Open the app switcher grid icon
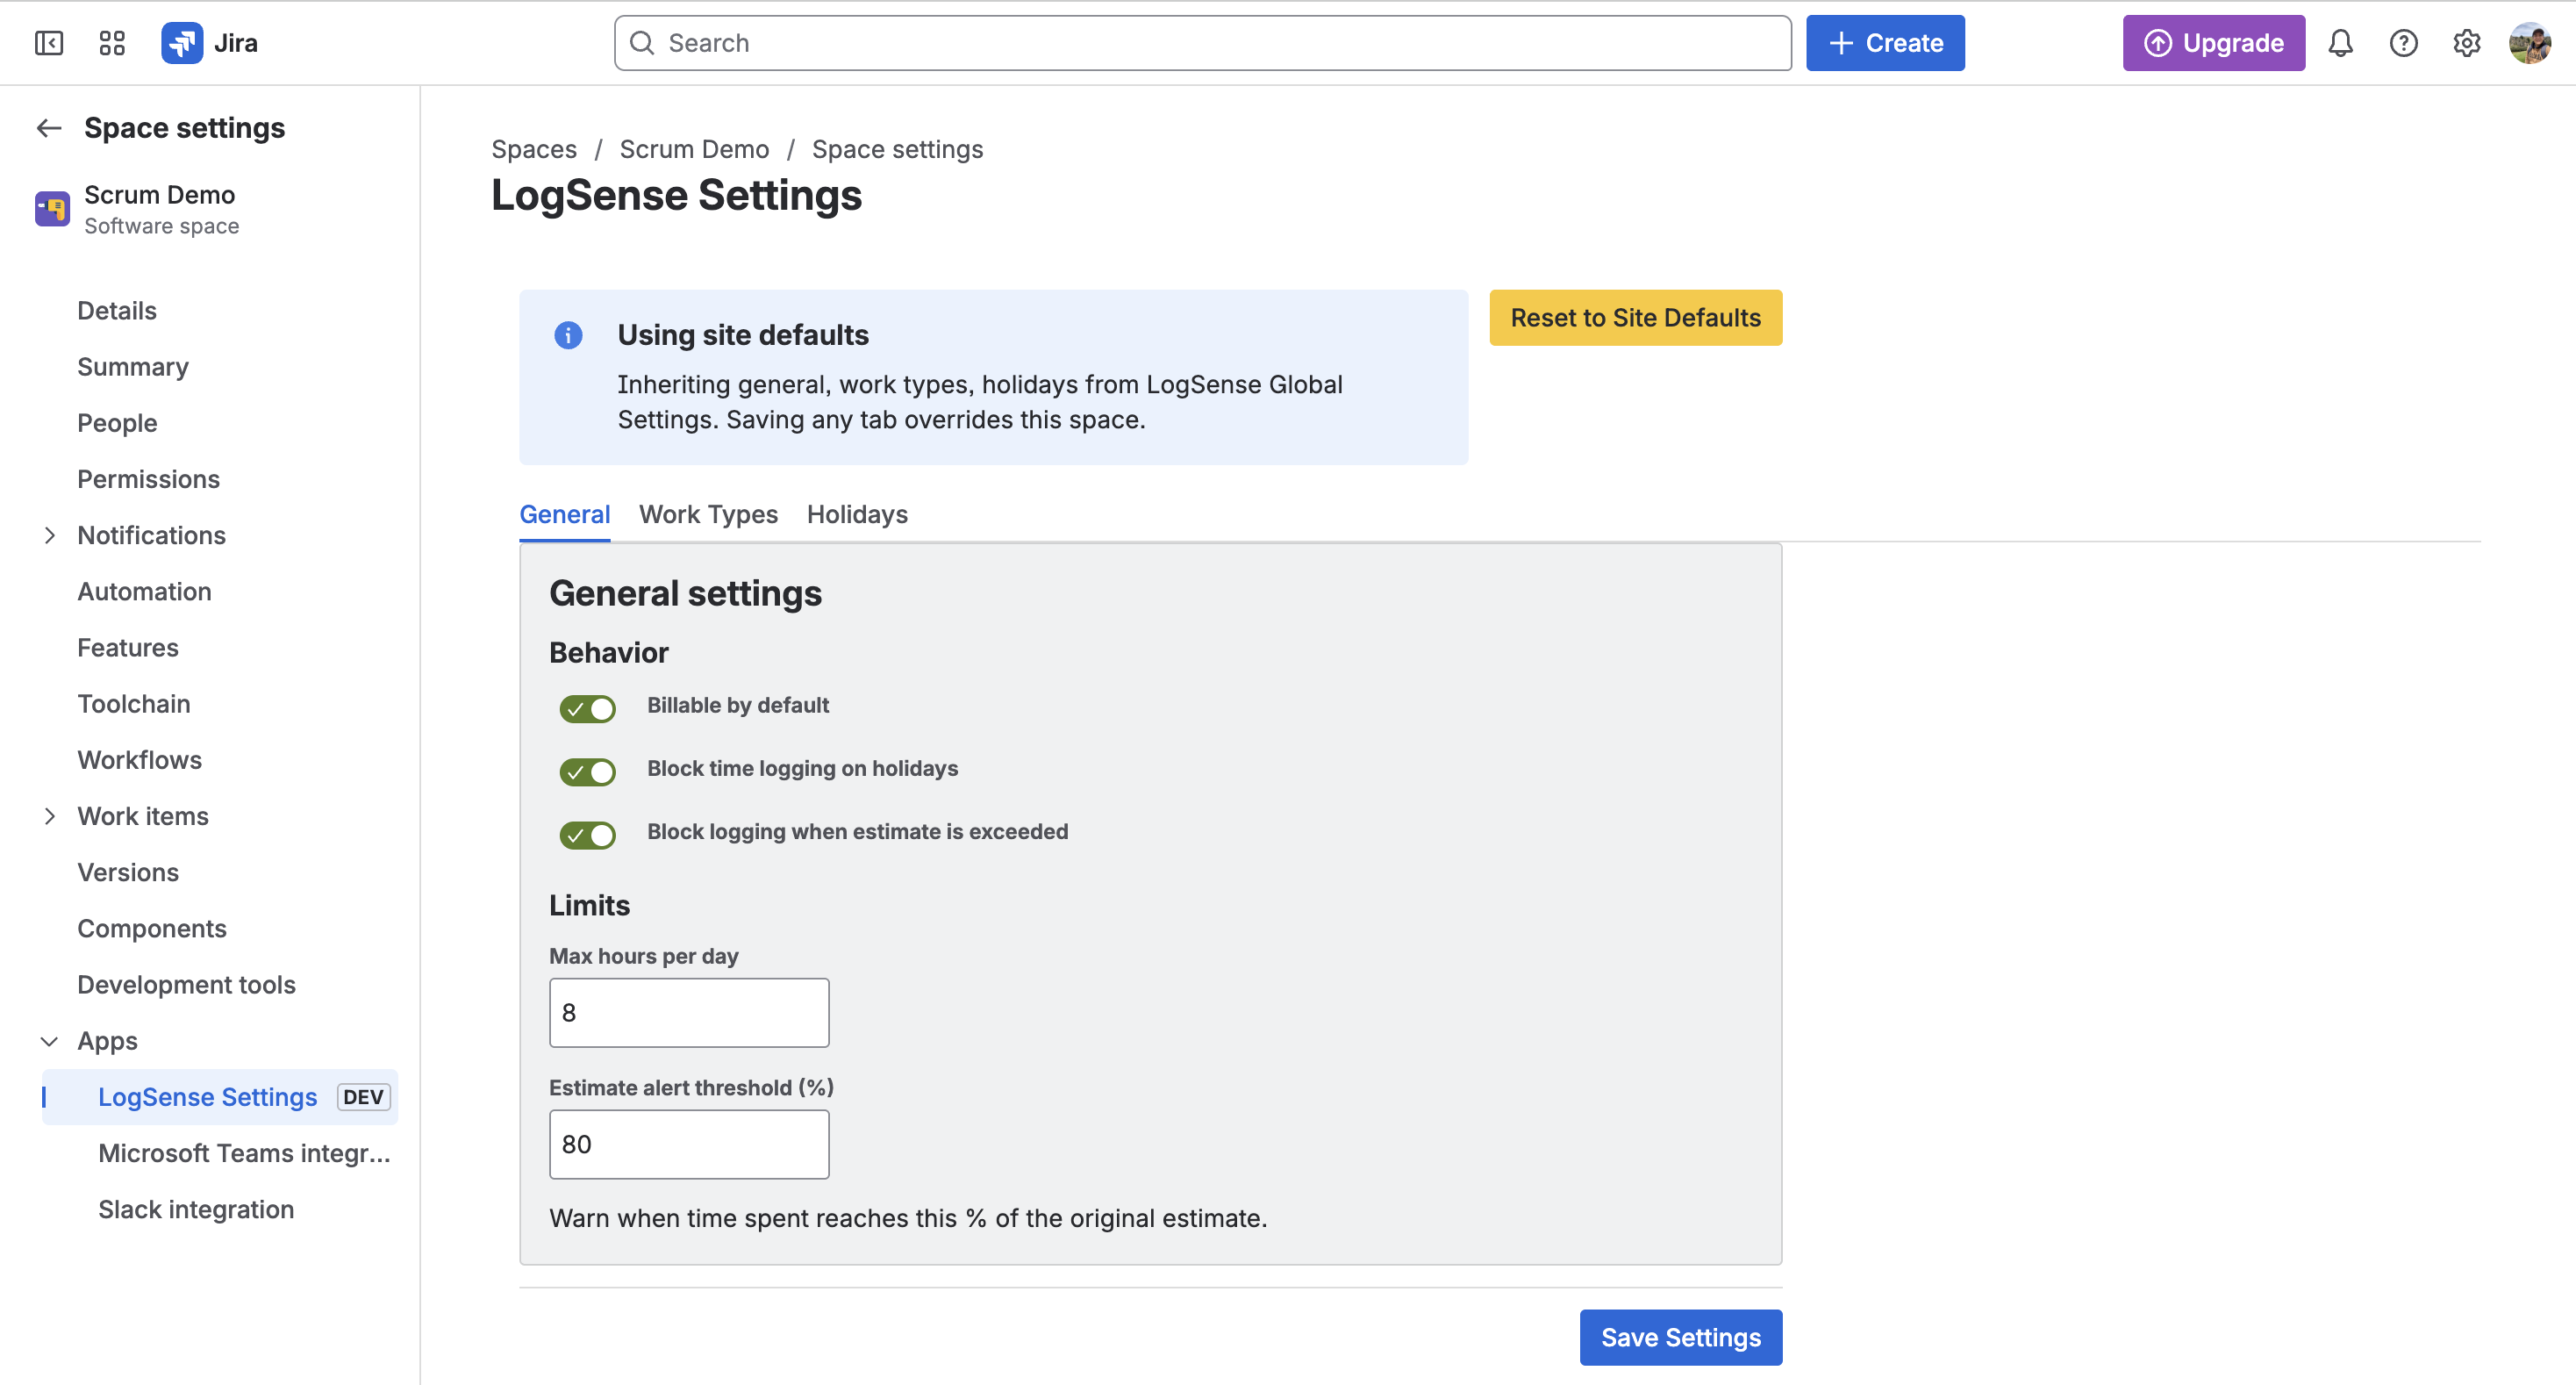Image resolution: width=2576 pixels, height=1385 pixels. [x=112, y=43]
